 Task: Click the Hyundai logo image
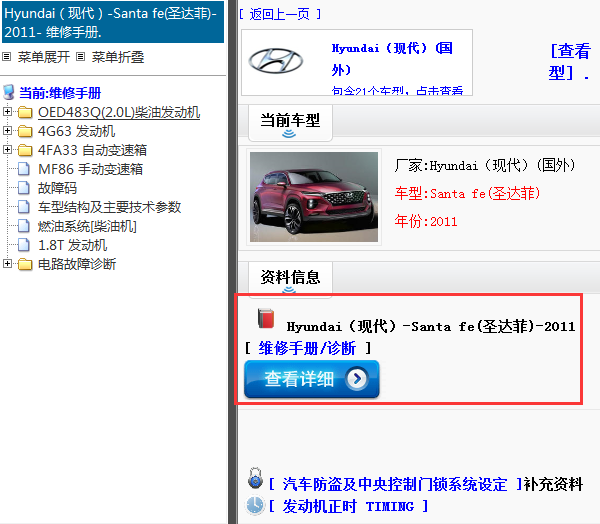276,61
